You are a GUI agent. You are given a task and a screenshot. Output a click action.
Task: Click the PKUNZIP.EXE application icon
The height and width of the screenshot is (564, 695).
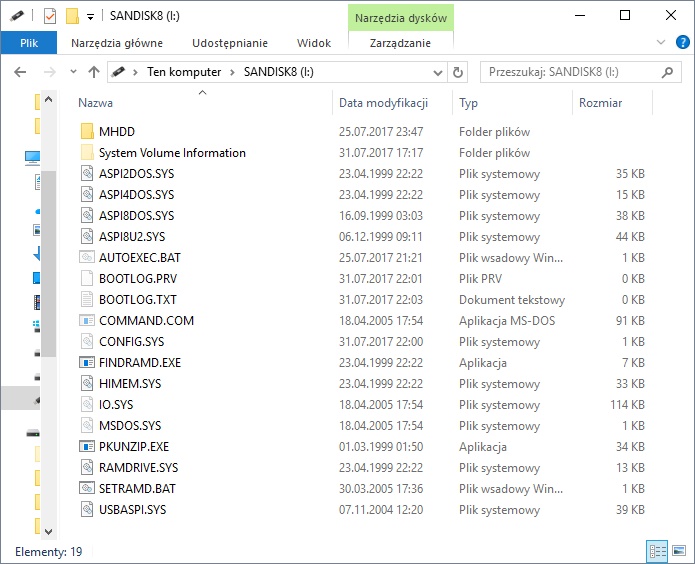tap(87, 446)
